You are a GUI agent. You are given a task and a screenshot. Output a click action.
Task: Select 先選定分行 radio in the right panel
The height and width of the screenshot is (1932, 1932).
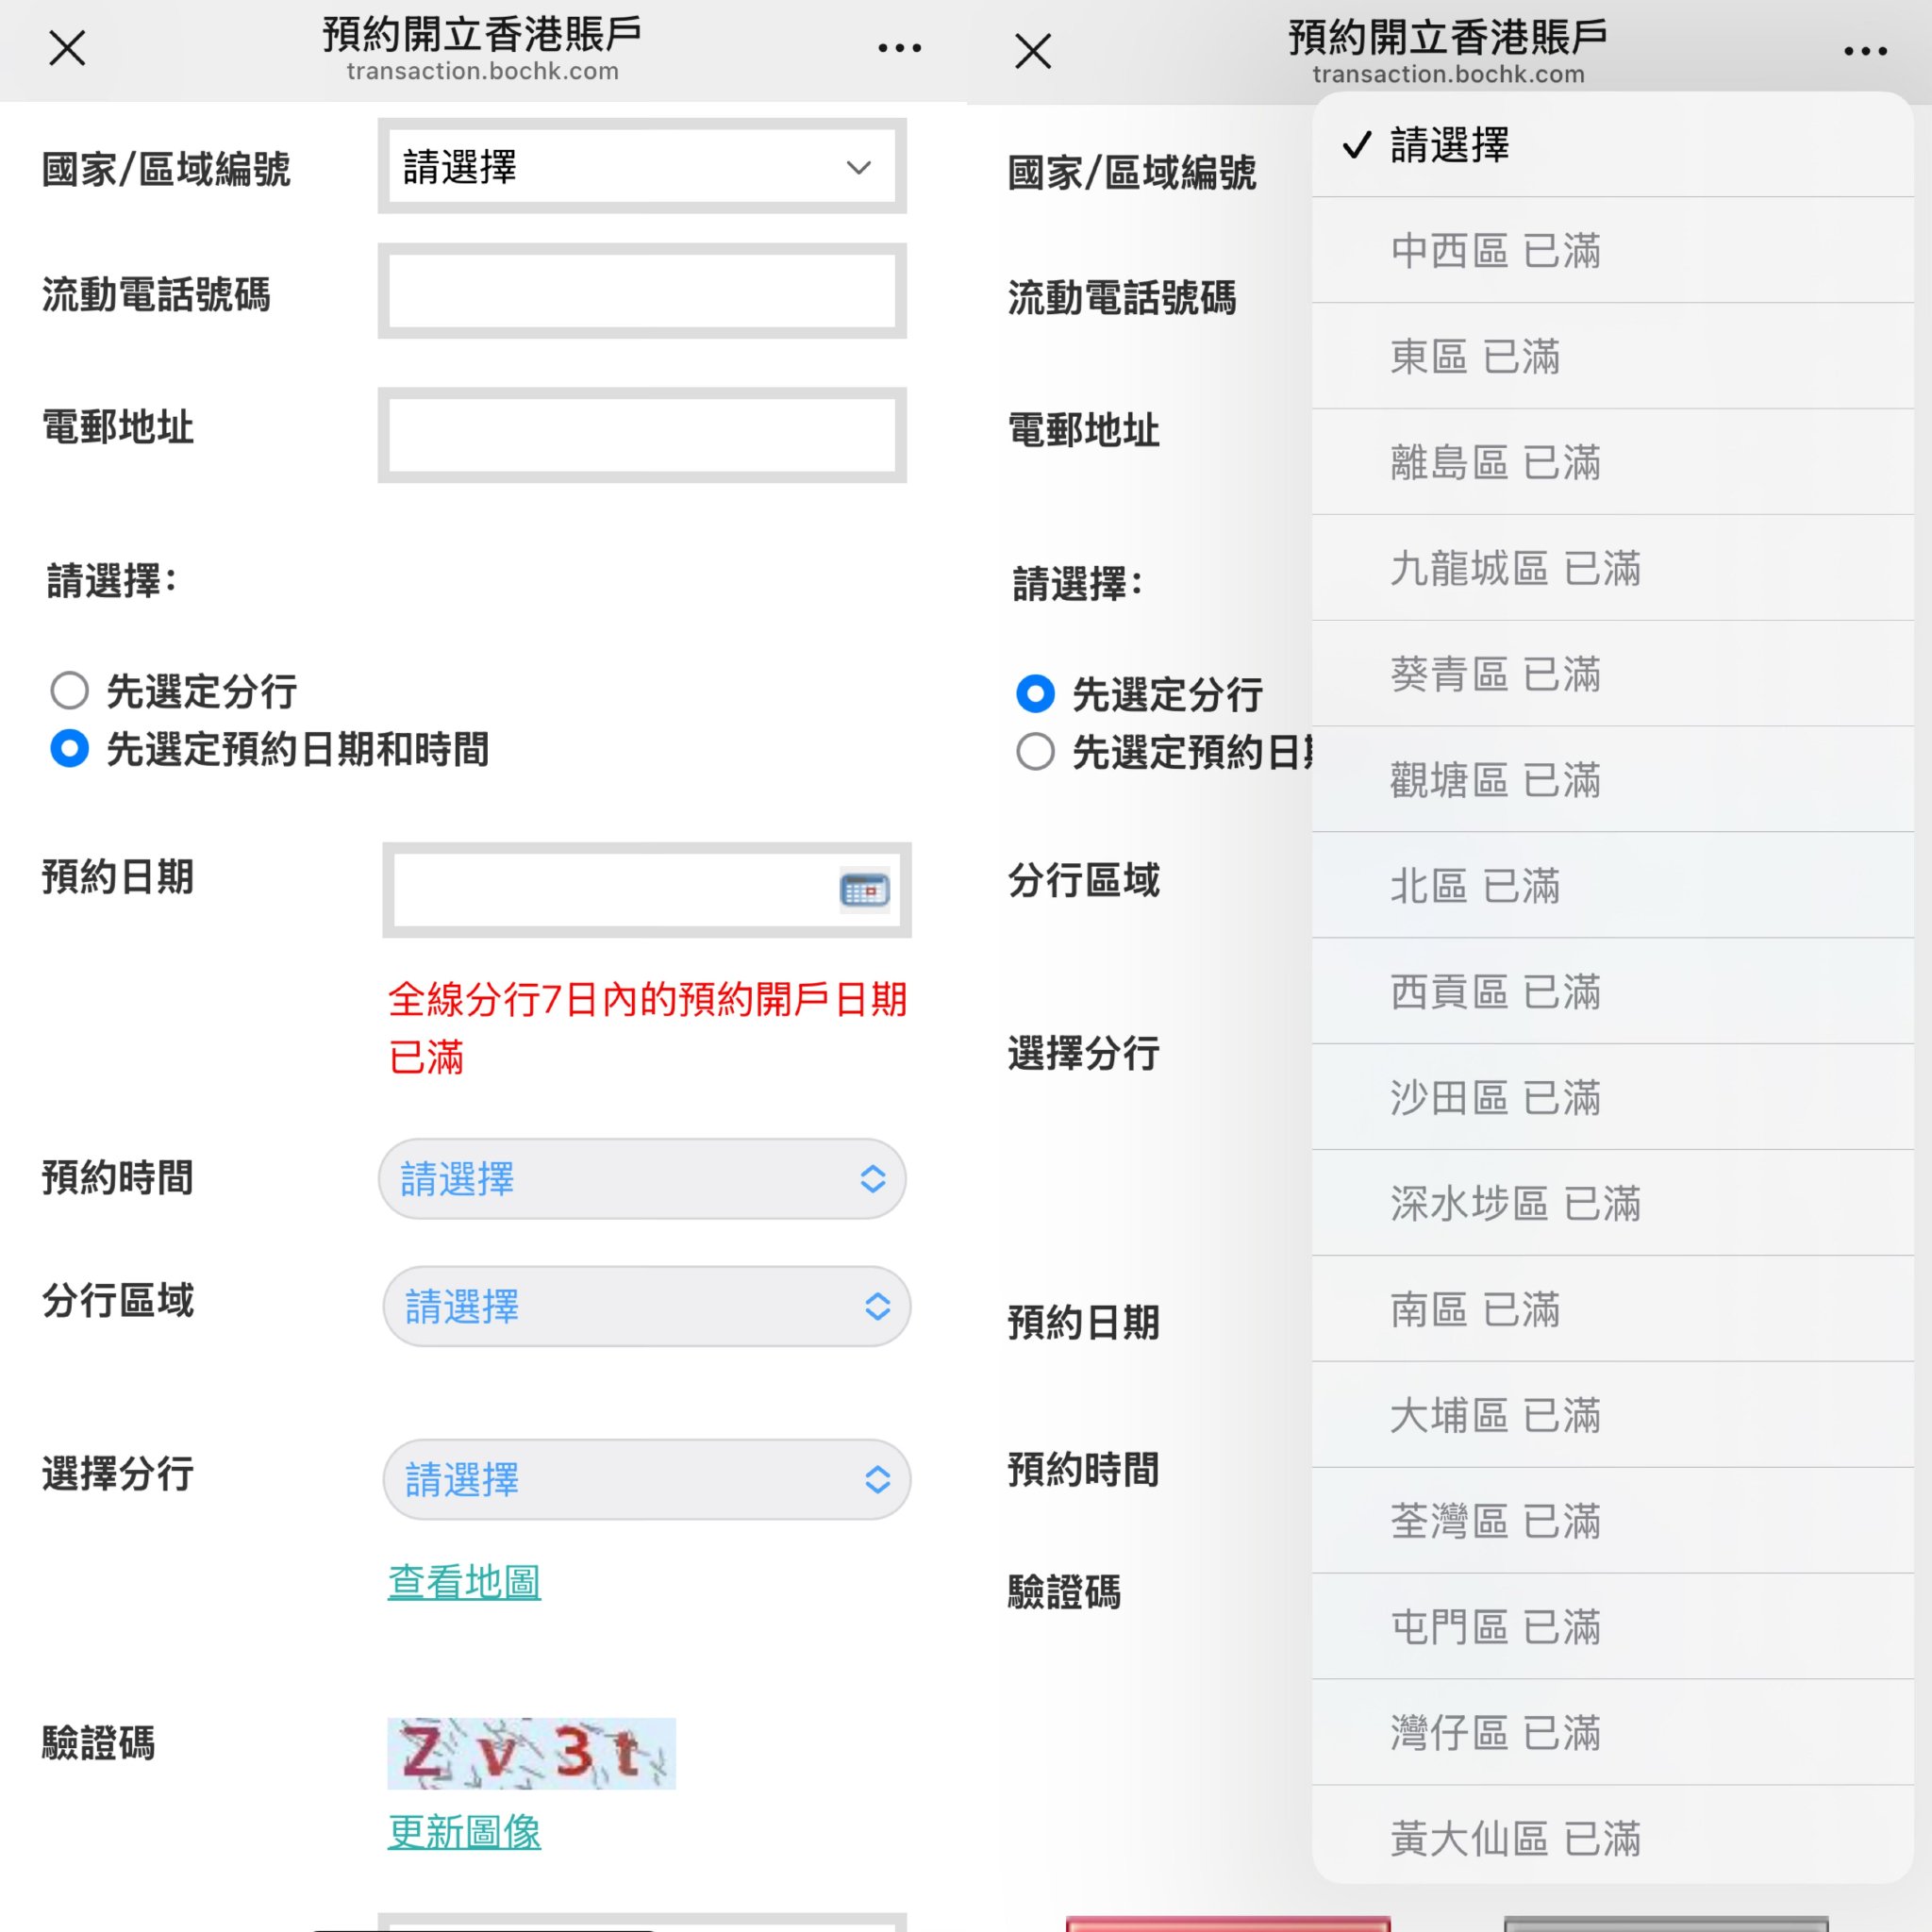[1034, 694]
